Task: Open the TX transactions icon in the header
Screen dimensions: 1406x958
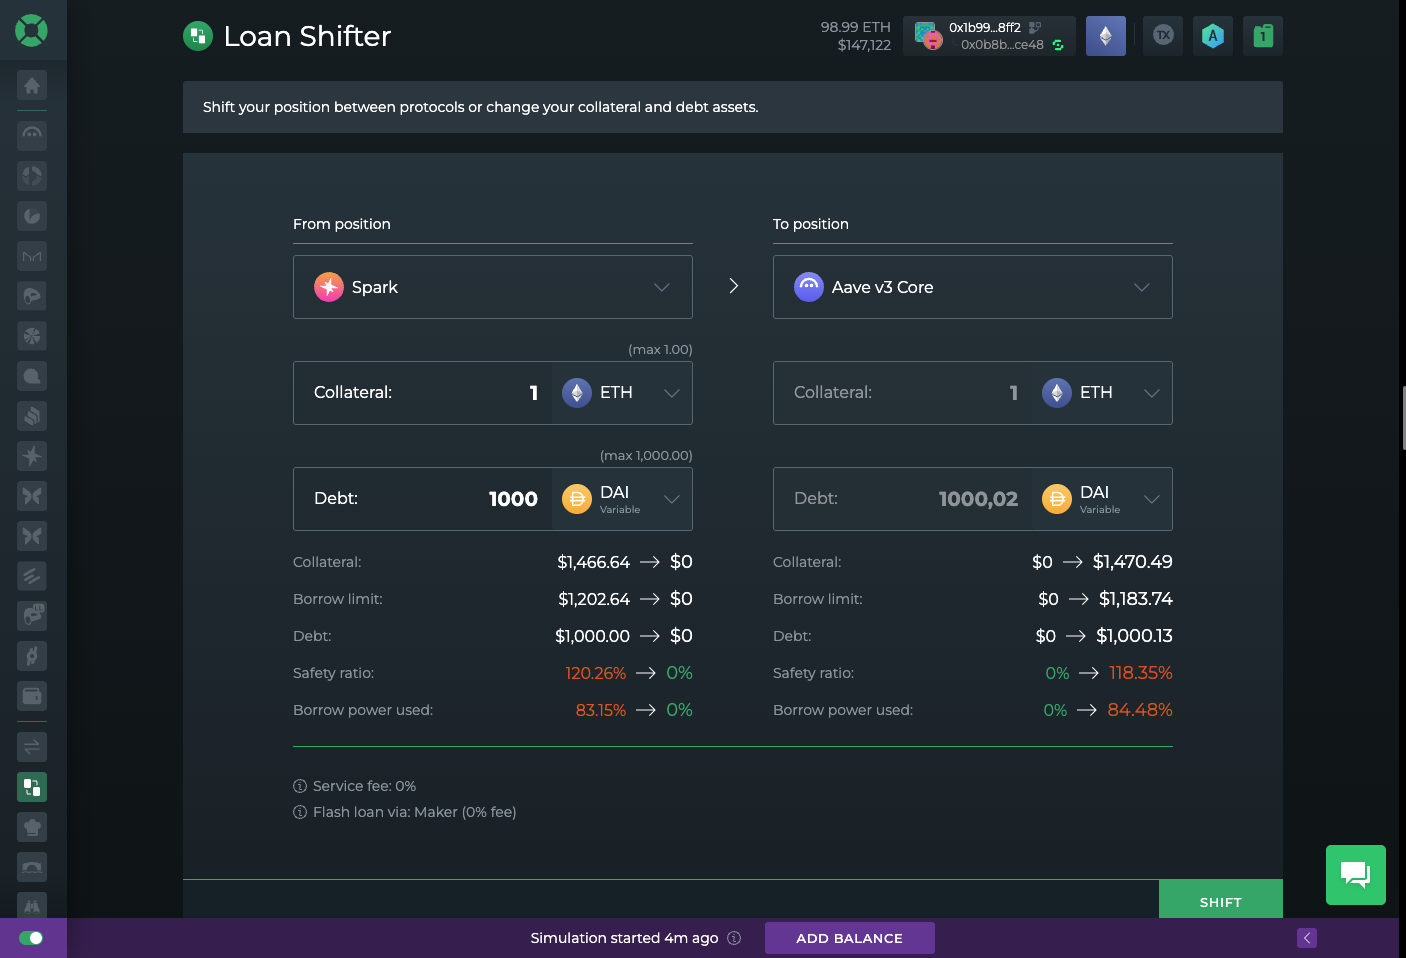Action: [1163, 36]
